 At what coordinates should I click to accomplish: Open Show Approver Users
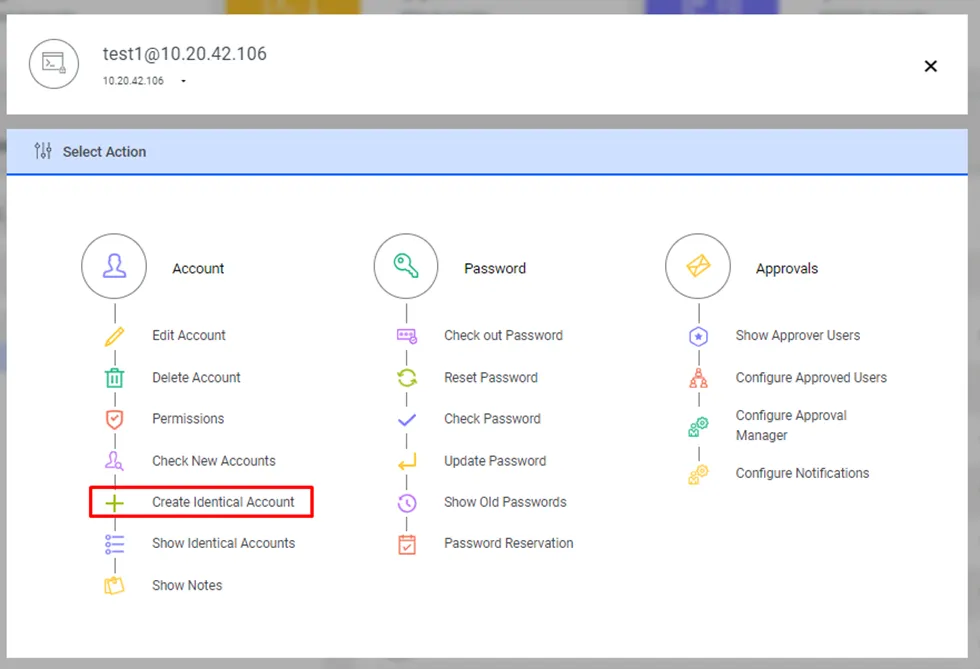coord(798,336)
